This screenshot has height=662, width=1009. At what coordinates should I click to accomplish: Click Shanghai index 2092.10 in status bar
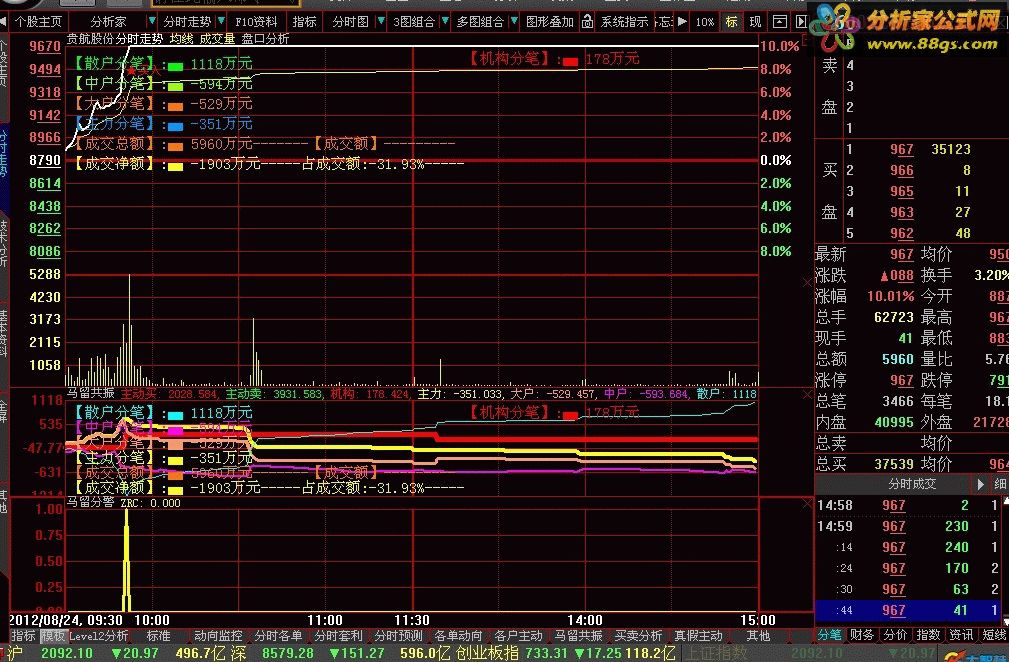67,654
